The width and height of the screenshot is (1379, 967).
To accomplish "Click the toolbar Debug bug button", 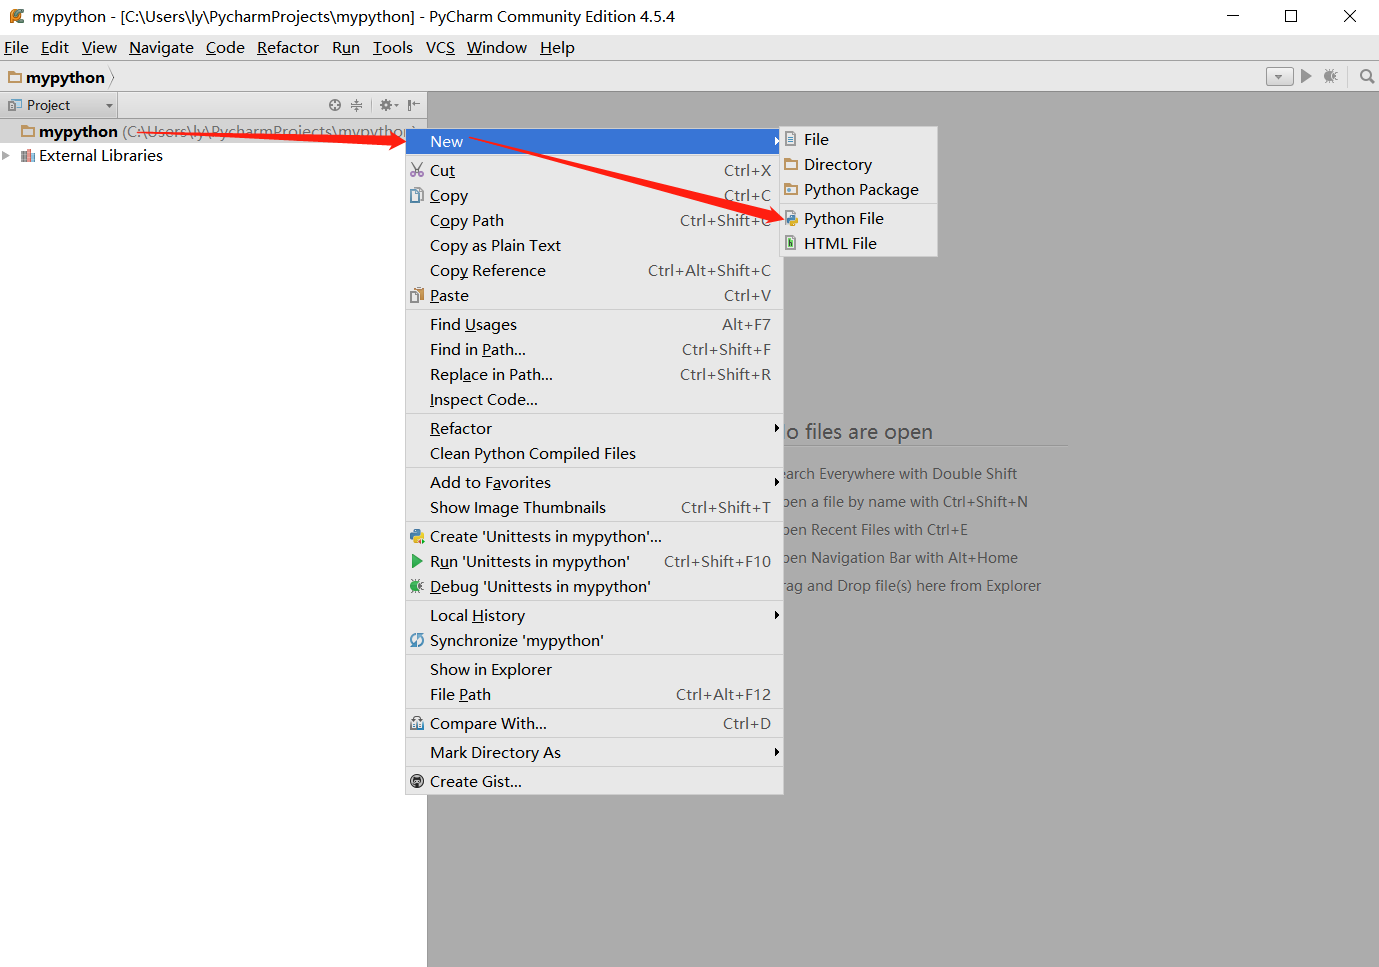I will (x=1330, y=76).
